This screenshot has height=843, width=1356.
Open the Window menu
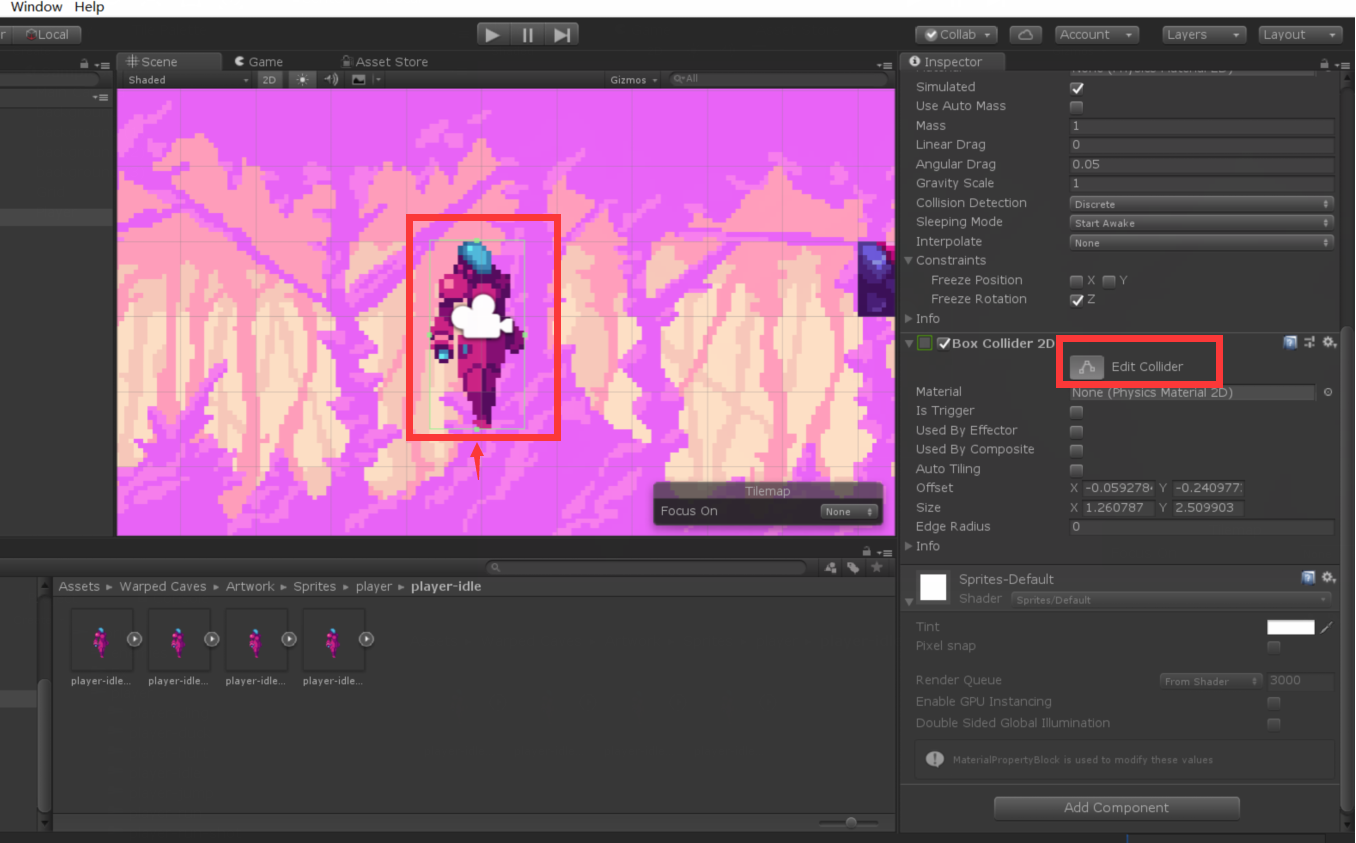click(36, 7)
